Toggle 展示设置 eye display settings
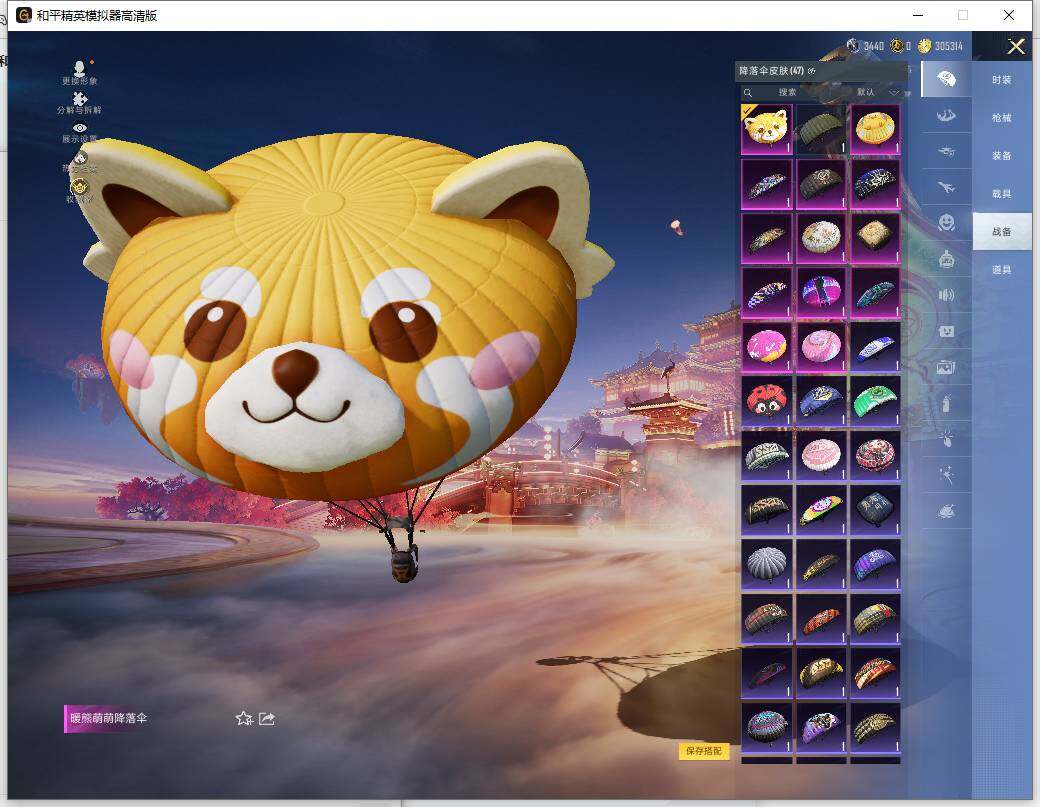Viewport: 1040px width, 807px height. tap(80, 132)
